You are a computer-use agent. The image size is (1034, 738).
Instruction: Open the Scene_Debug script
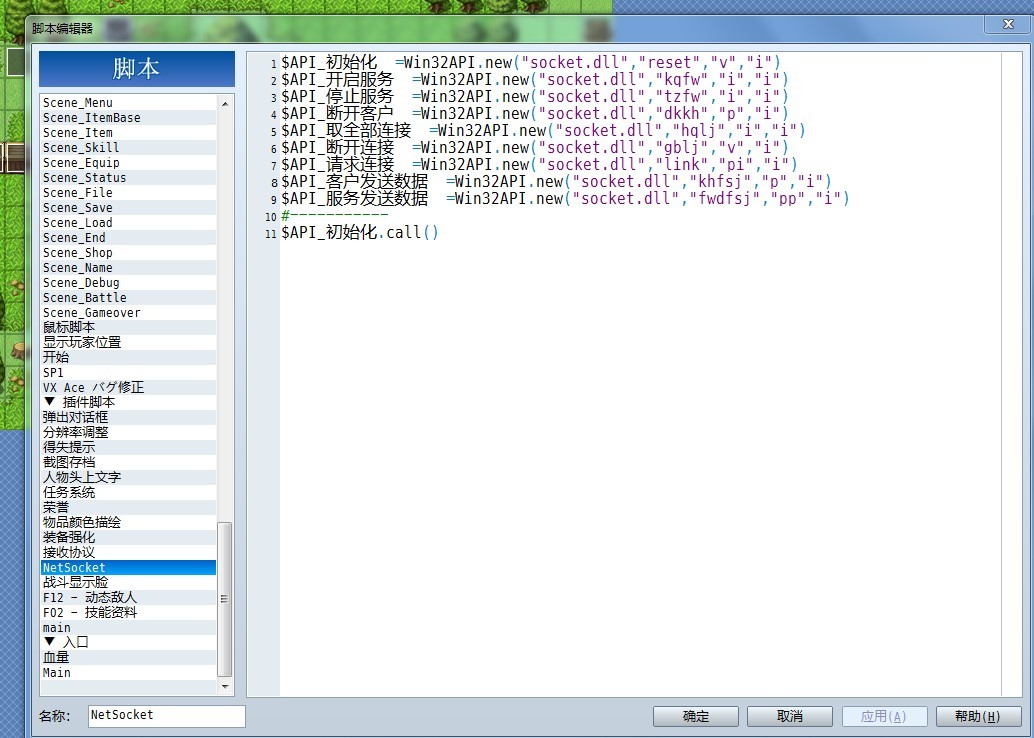(x=129, y=283)
